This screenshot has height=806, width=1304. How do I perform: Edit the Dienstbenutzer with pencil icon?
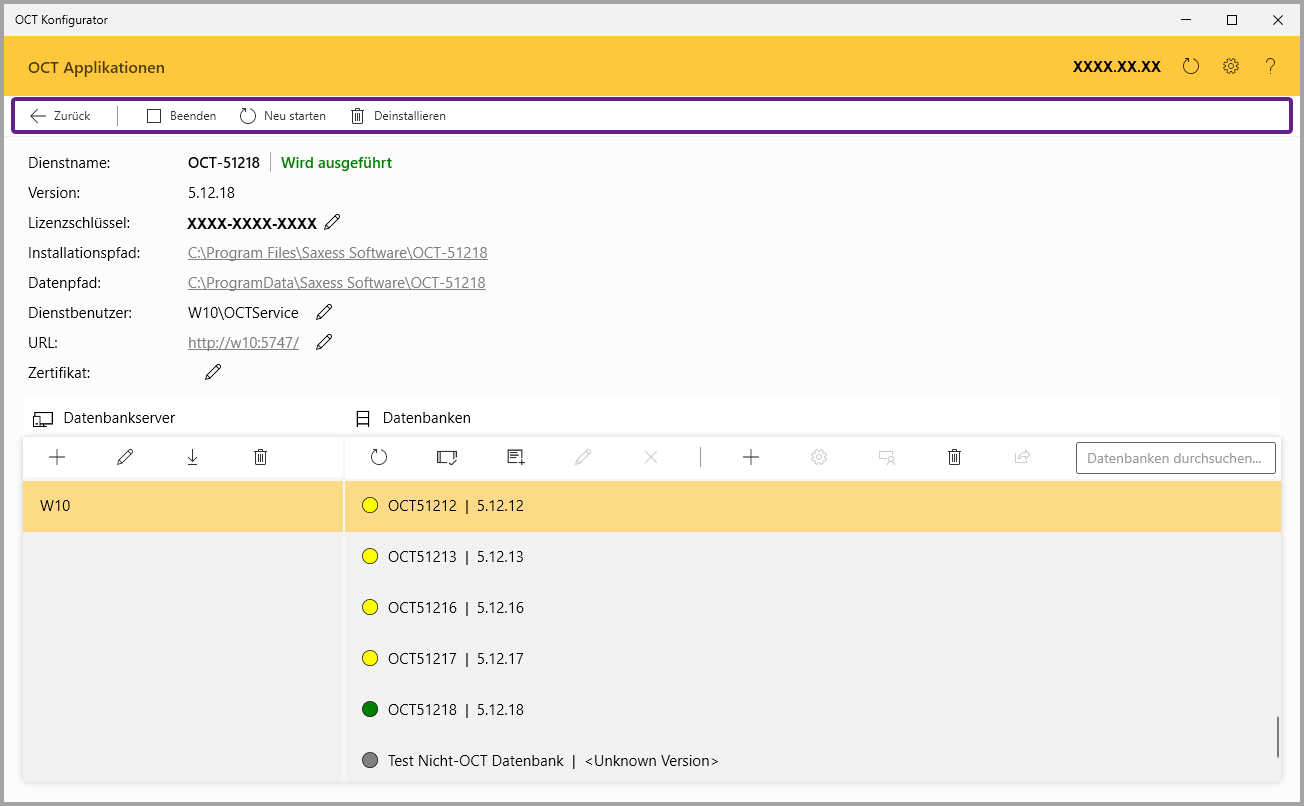point(324,312)
